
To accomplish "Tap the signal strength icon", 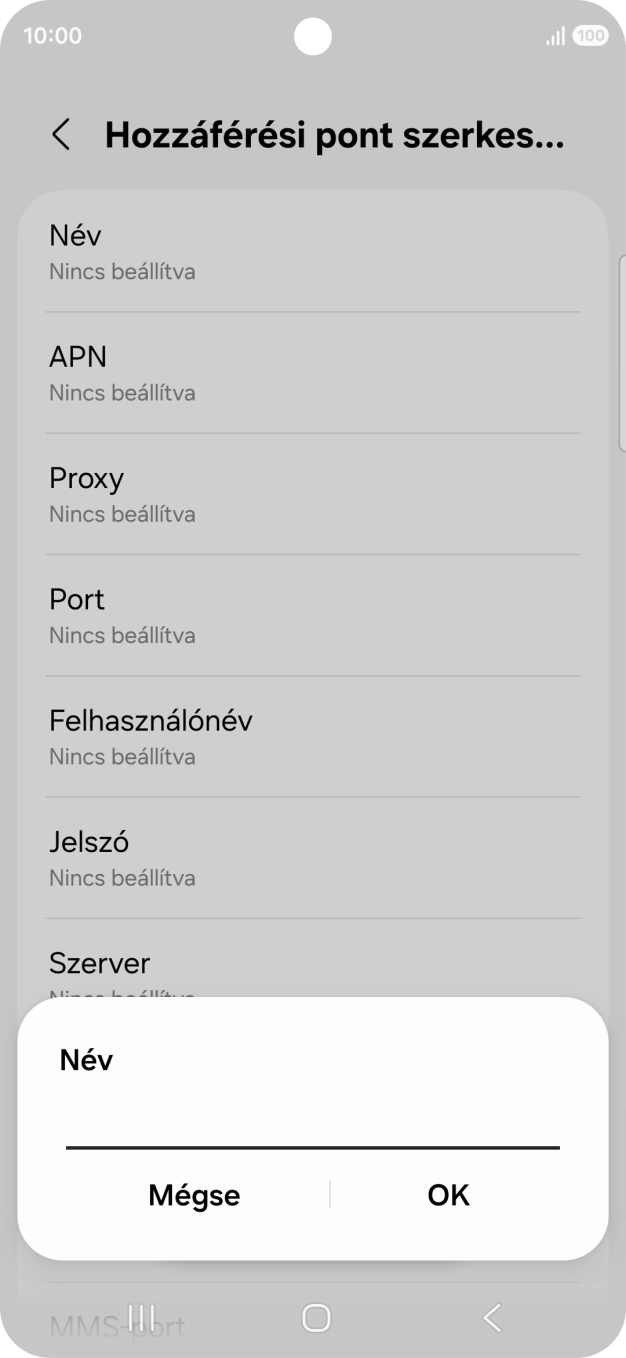I will point(554,35).
